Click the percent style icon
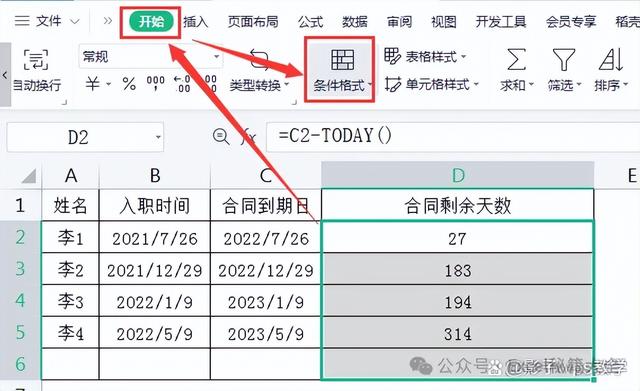The image size is (640, 391). point(129,84)
